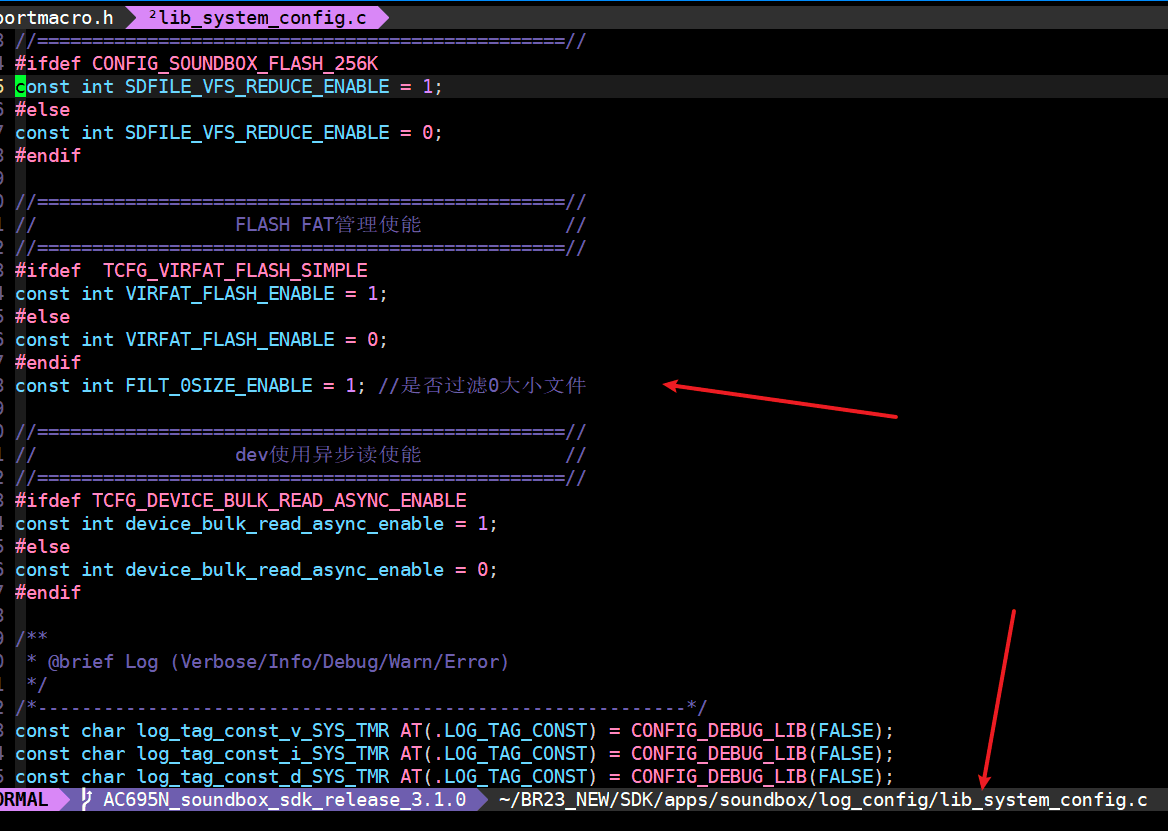The image size is (1168, 831).
Task: Click the identifier log_tag_const_v_SYS_TMR
Action: (x=263, y=730)
